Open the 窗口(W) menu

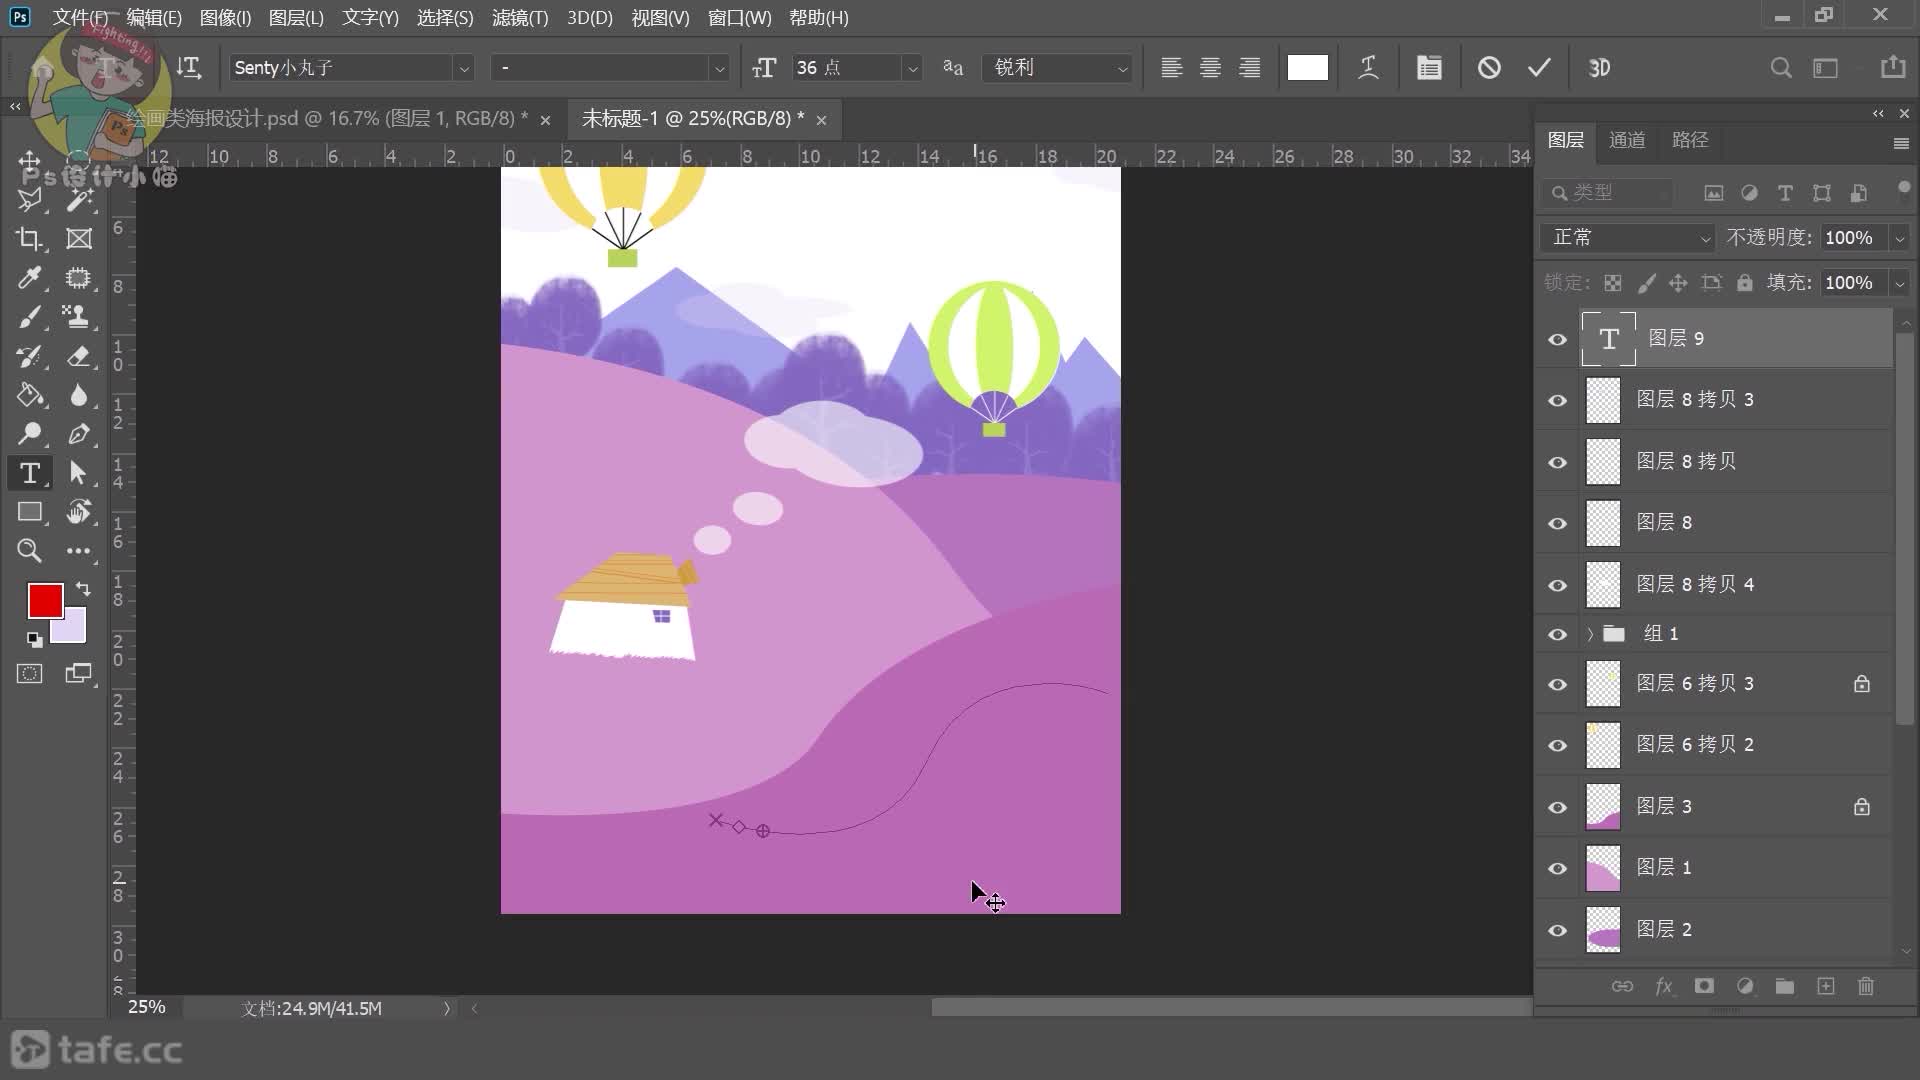[740, 18]
